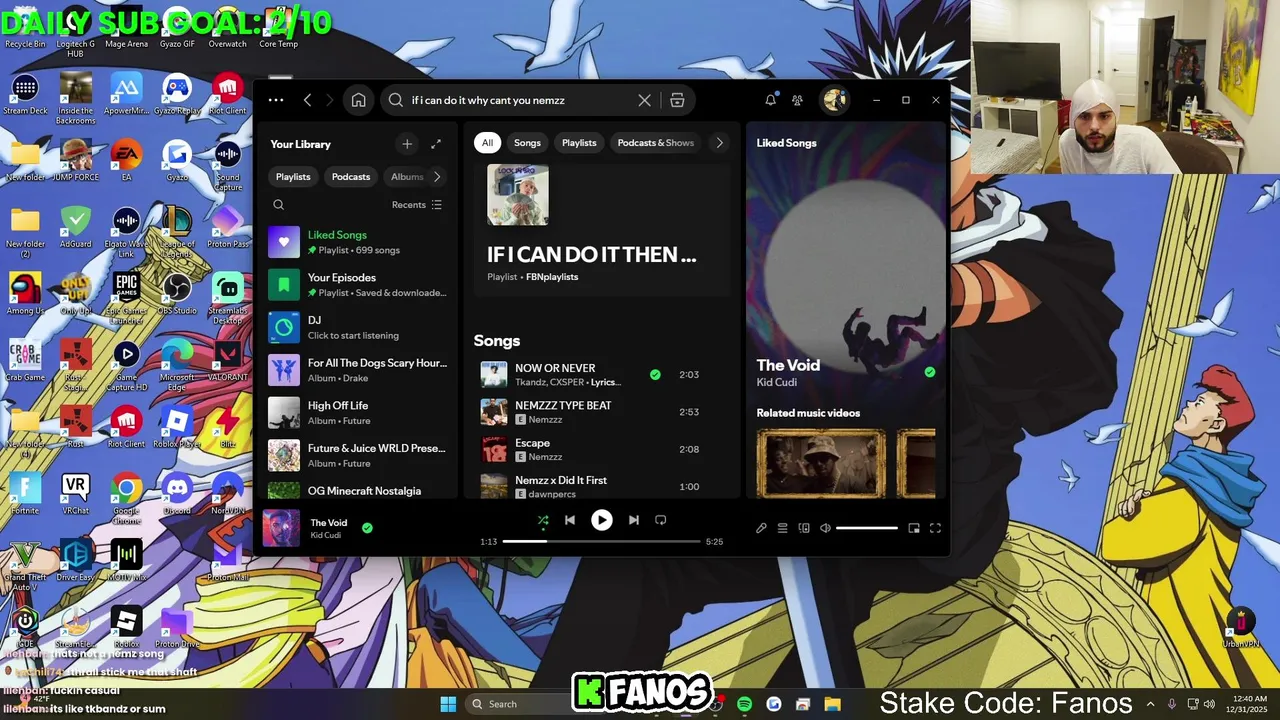Play the song Escape by Nemzzz
1280x720 pixels.
(601, 450)
